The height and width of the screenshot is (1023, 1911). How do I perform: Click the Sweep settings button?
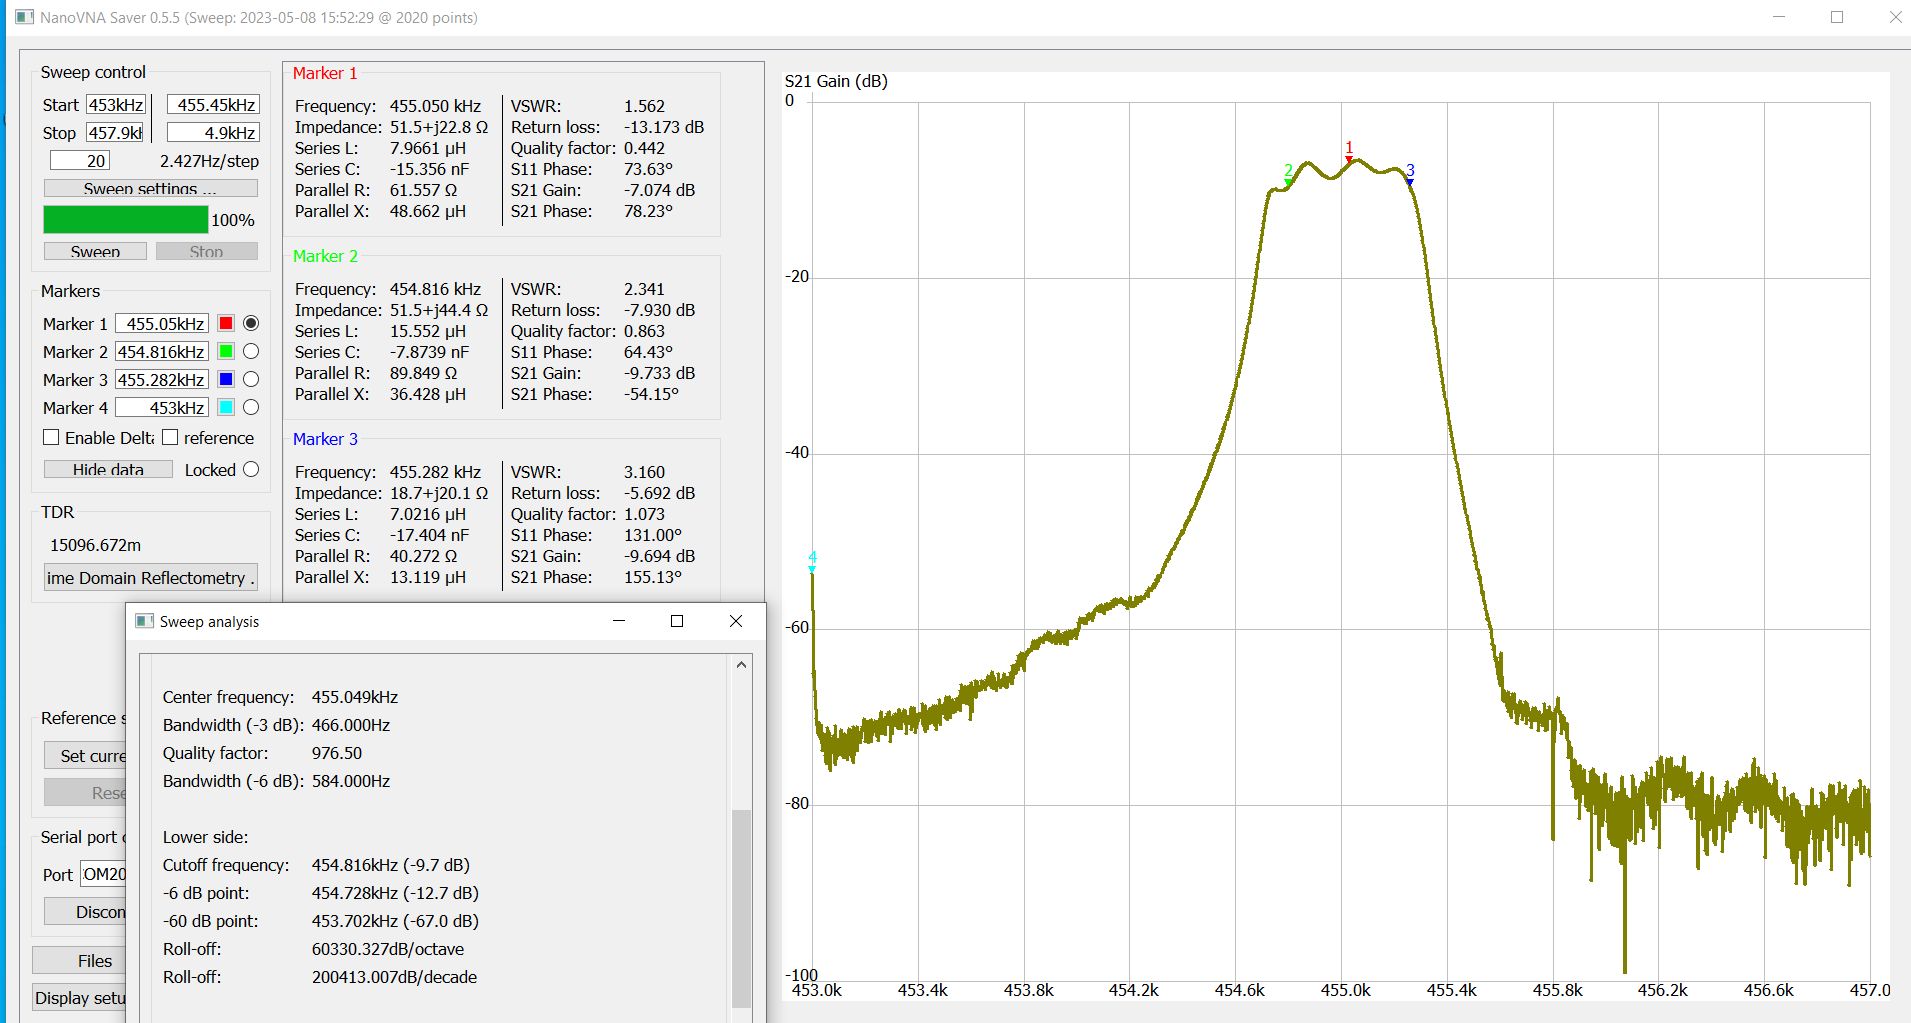[x=150, y=188]
